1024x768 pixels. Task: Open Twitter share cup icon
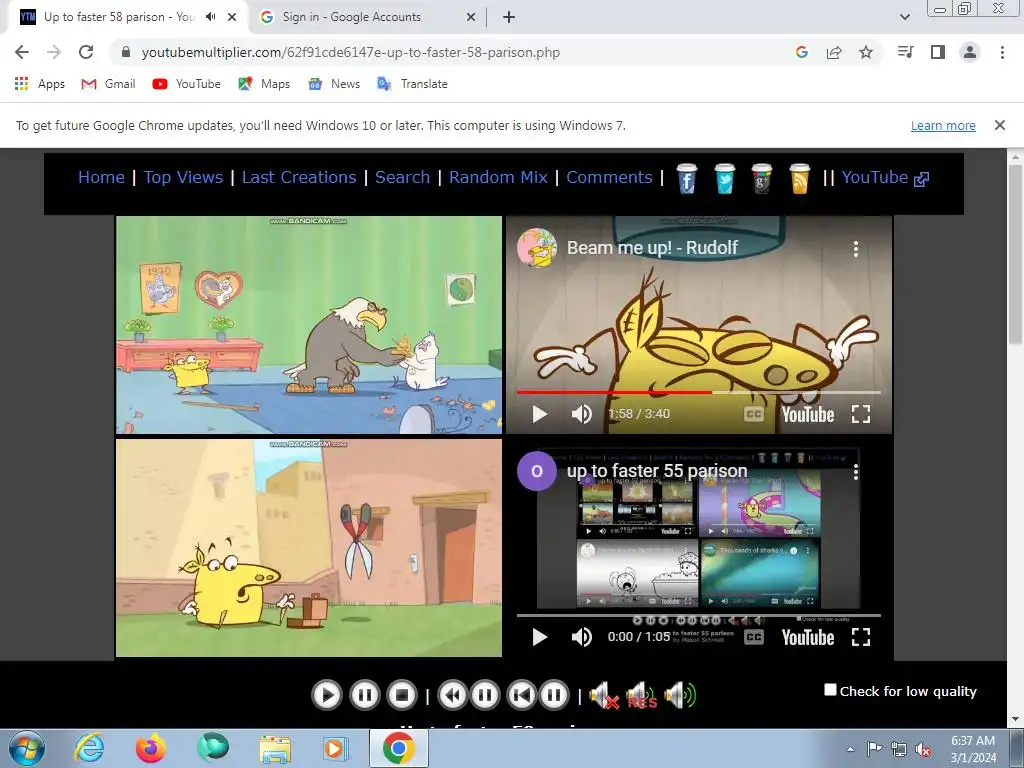(x=724, y=178)
